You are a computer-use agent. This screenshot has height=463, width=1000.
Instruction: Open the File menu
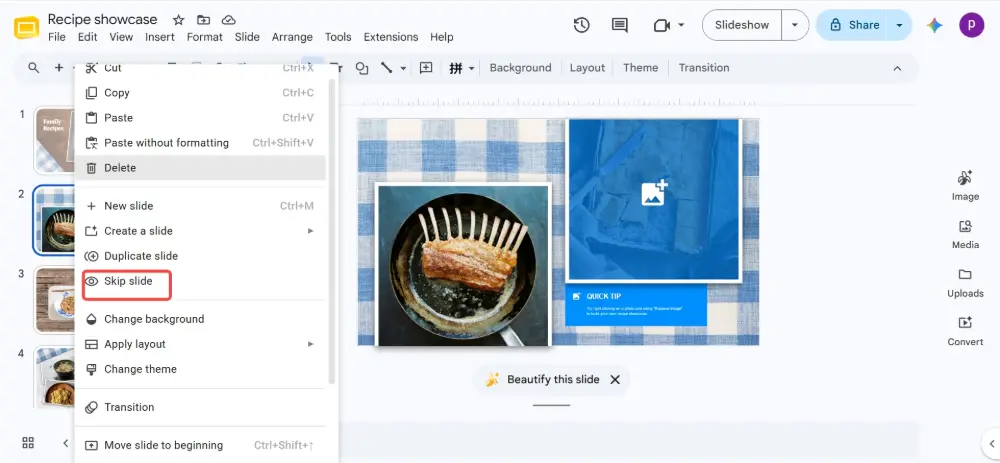[57, 37]
